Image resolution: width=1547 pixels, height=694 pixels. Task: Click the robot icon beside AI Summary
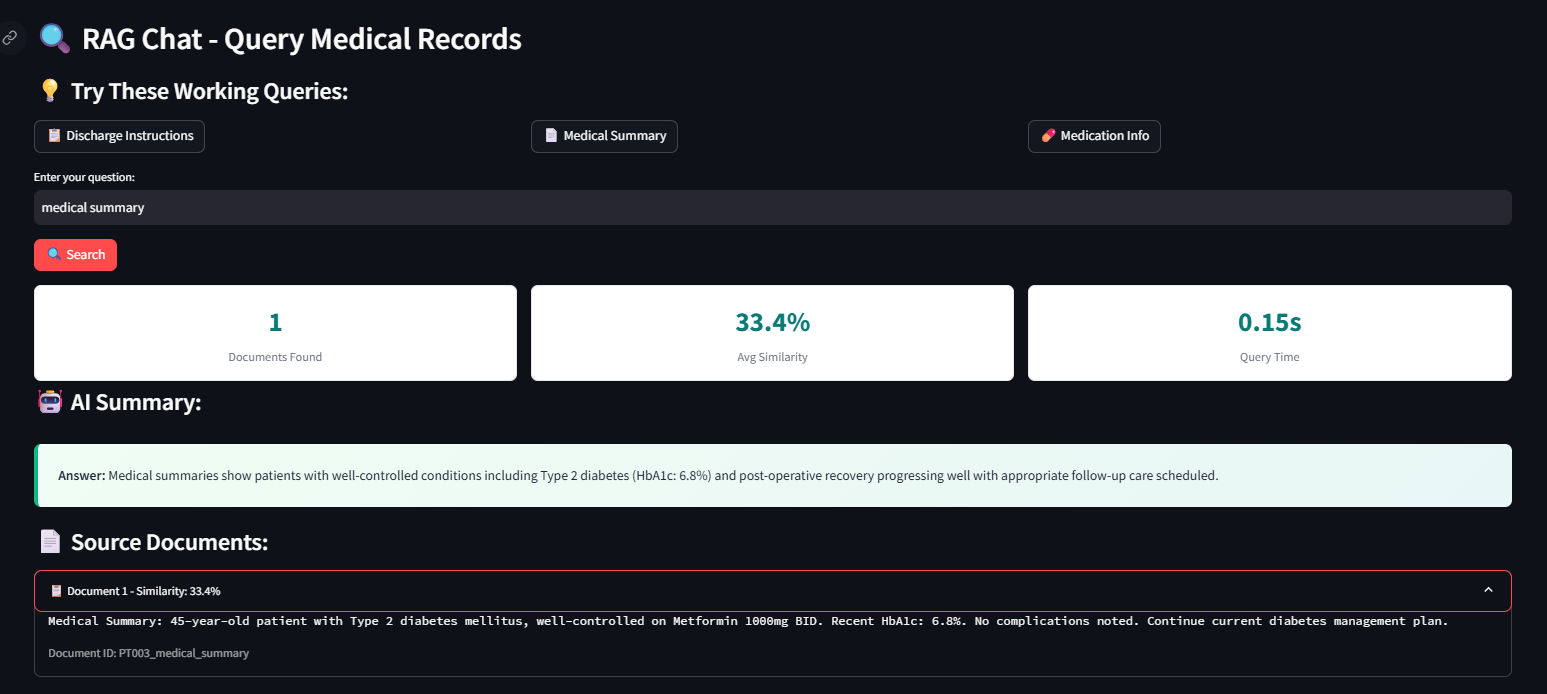49,403
